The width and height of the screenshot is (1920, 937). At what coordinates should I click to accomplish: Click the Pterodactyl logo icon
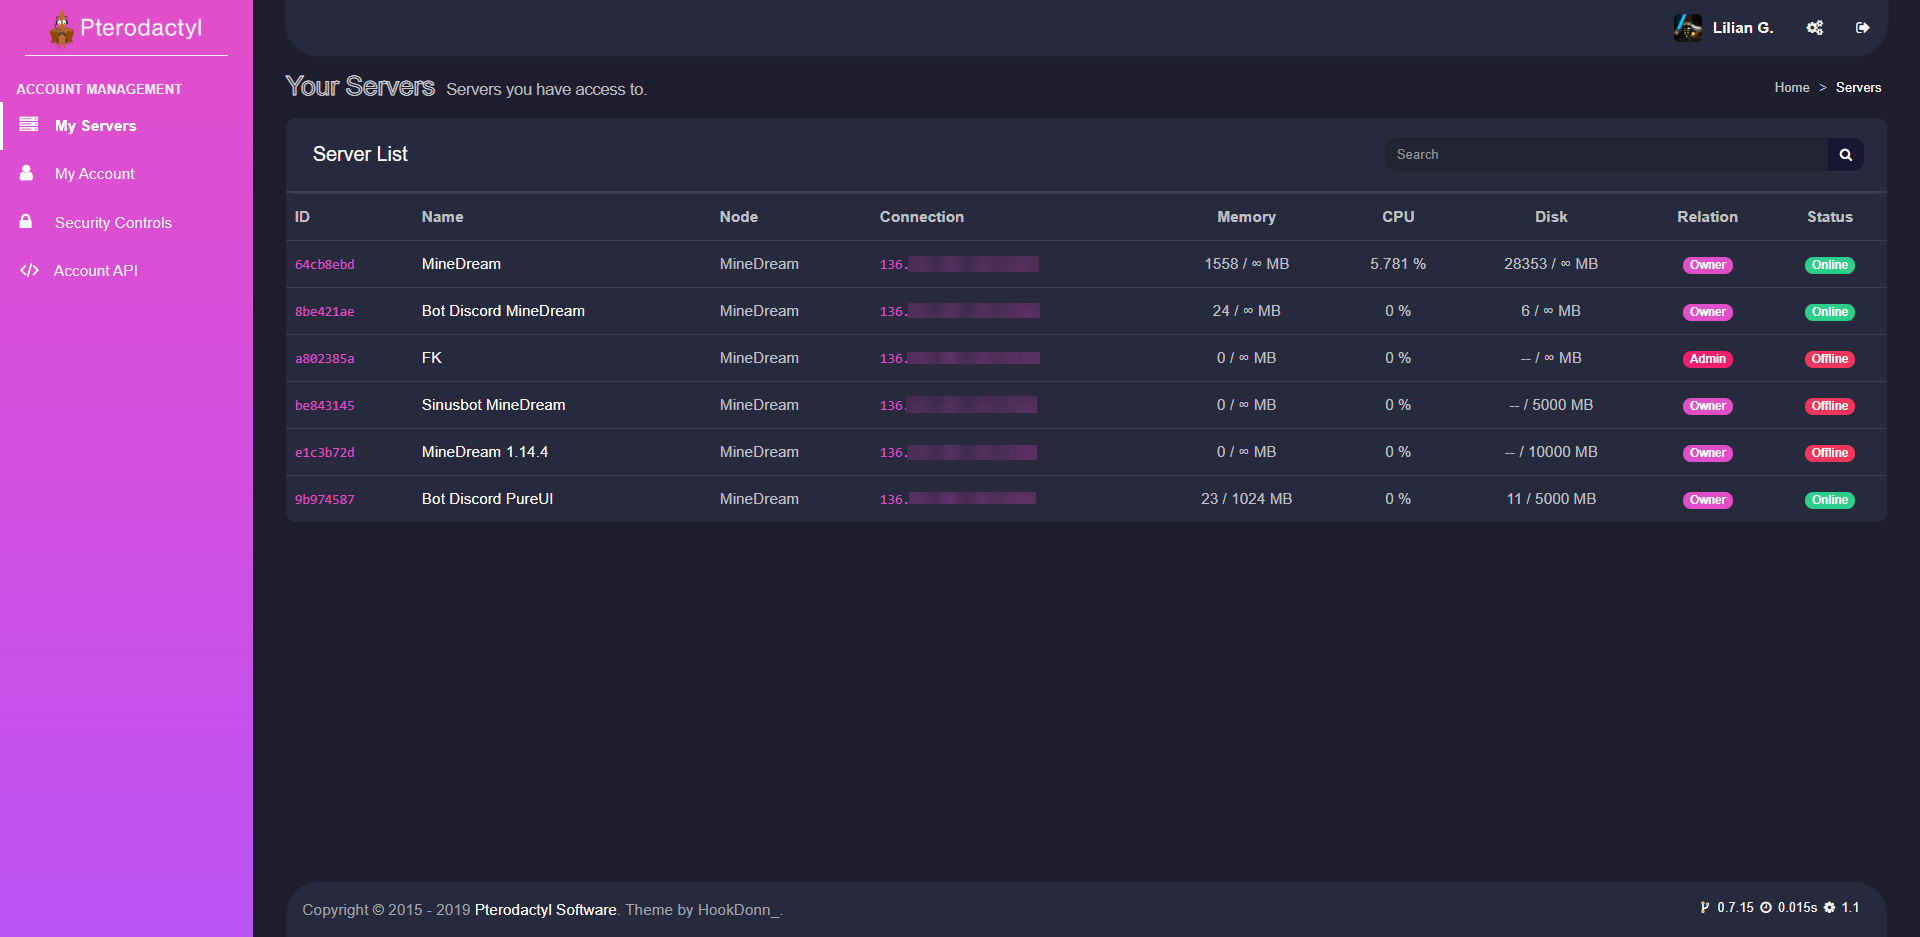[x=62, y=29]
